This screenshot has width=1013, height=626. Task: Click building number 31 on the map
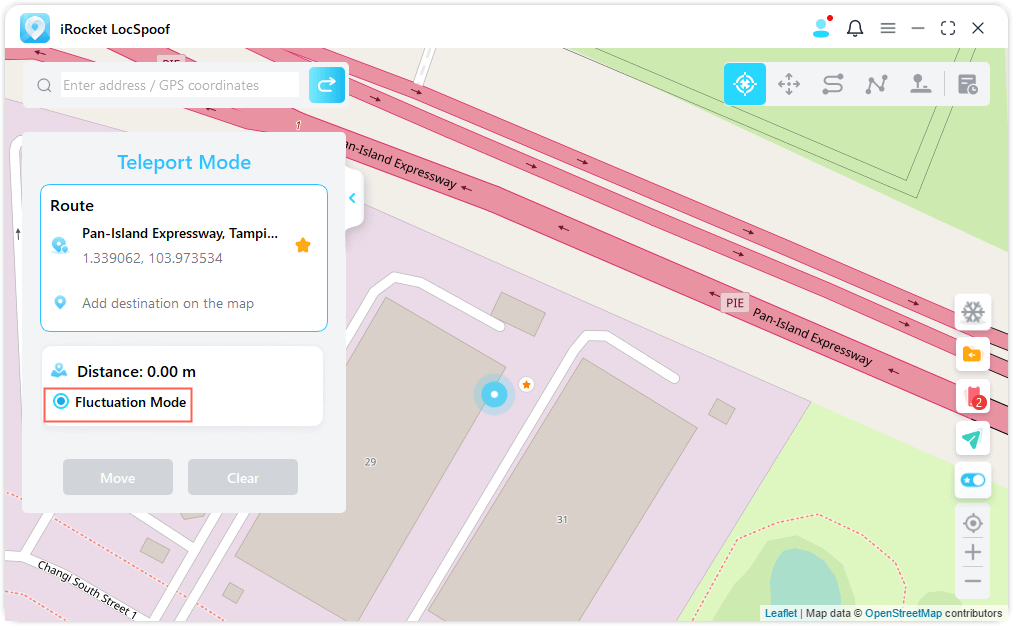click(561, 519)
